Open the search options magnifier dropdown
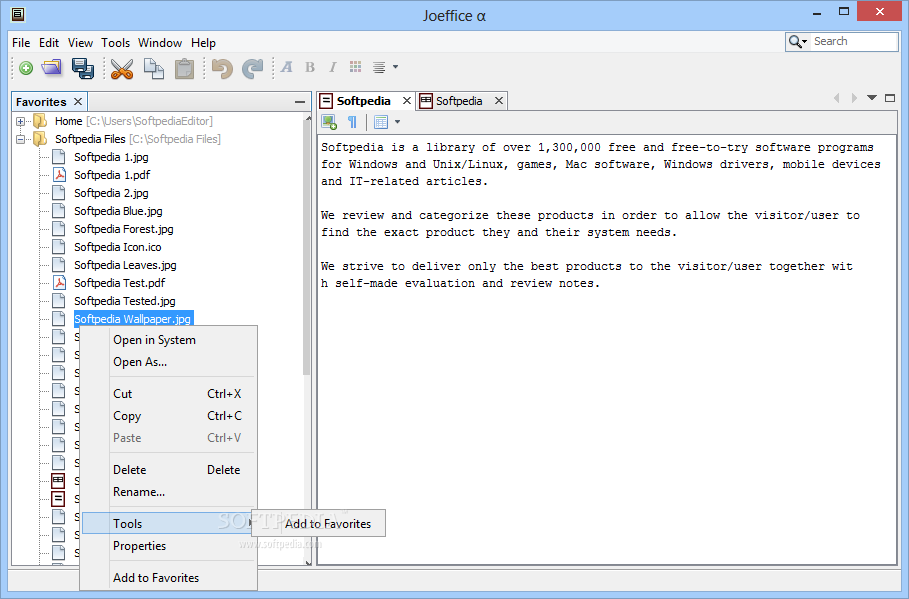The width and height of the screenshot is (909, 599). pyautogui.click(x=798, y=42)
